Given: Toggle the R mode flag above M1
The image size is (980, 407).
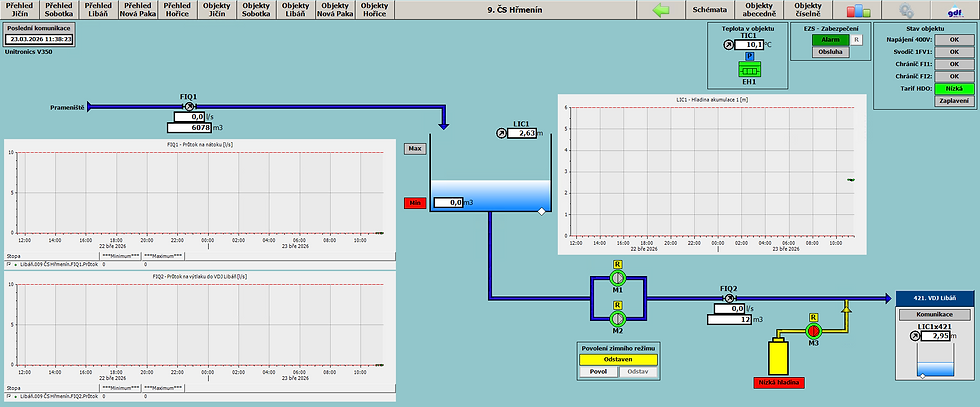Looking at the screenshot, I should pyautogui.click(x=617, y=264).
